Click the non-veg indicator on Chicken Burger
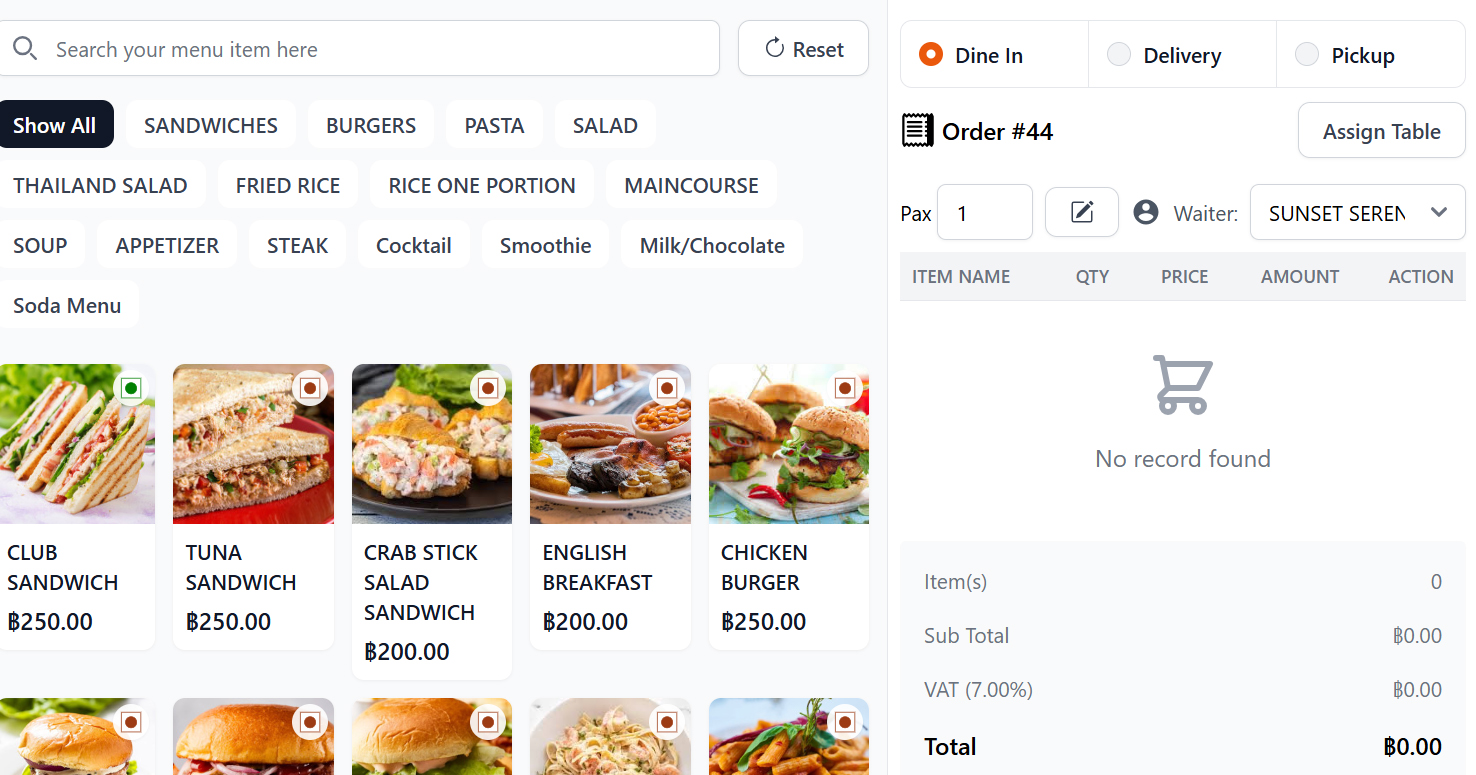This screenshot has height=775, width=1476. (x=845, y=388)
